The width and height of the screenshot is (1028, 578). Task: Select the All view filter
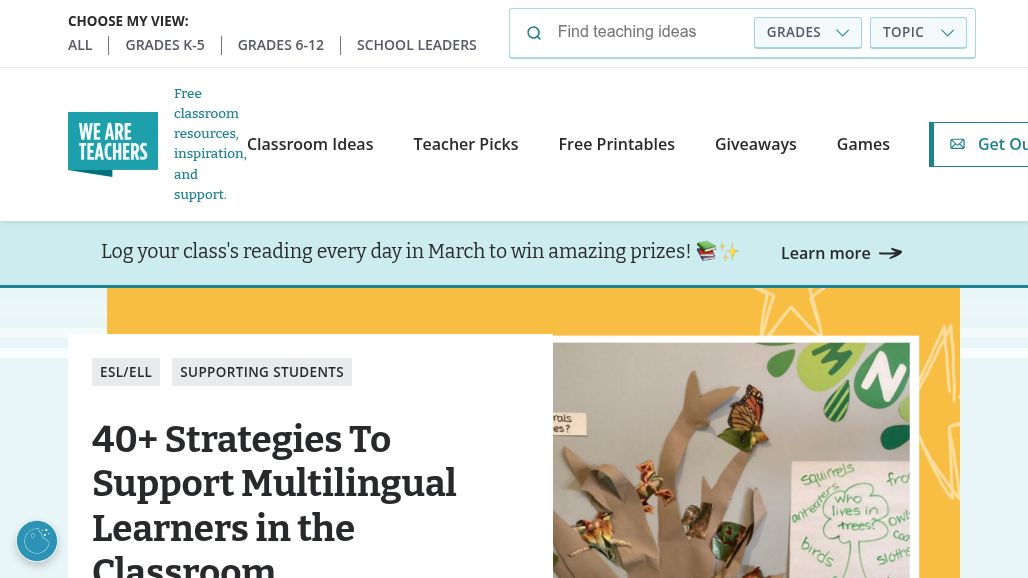point(80,45)
